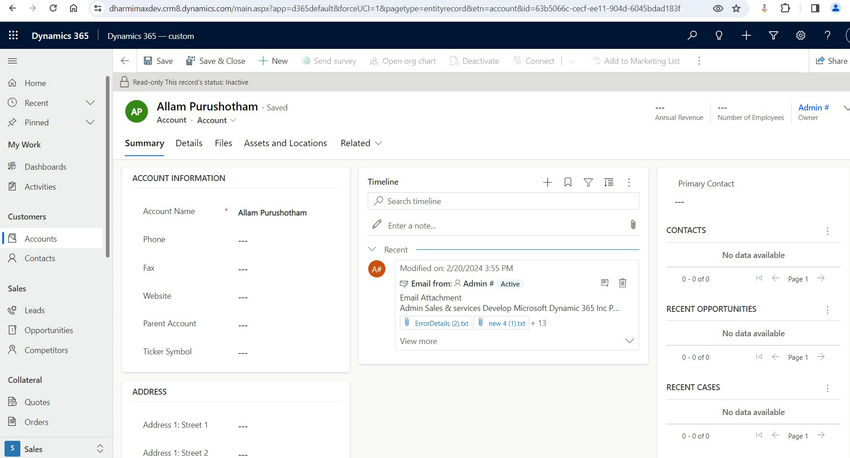
Task: Click the Save button
Action: click(158, 61)
